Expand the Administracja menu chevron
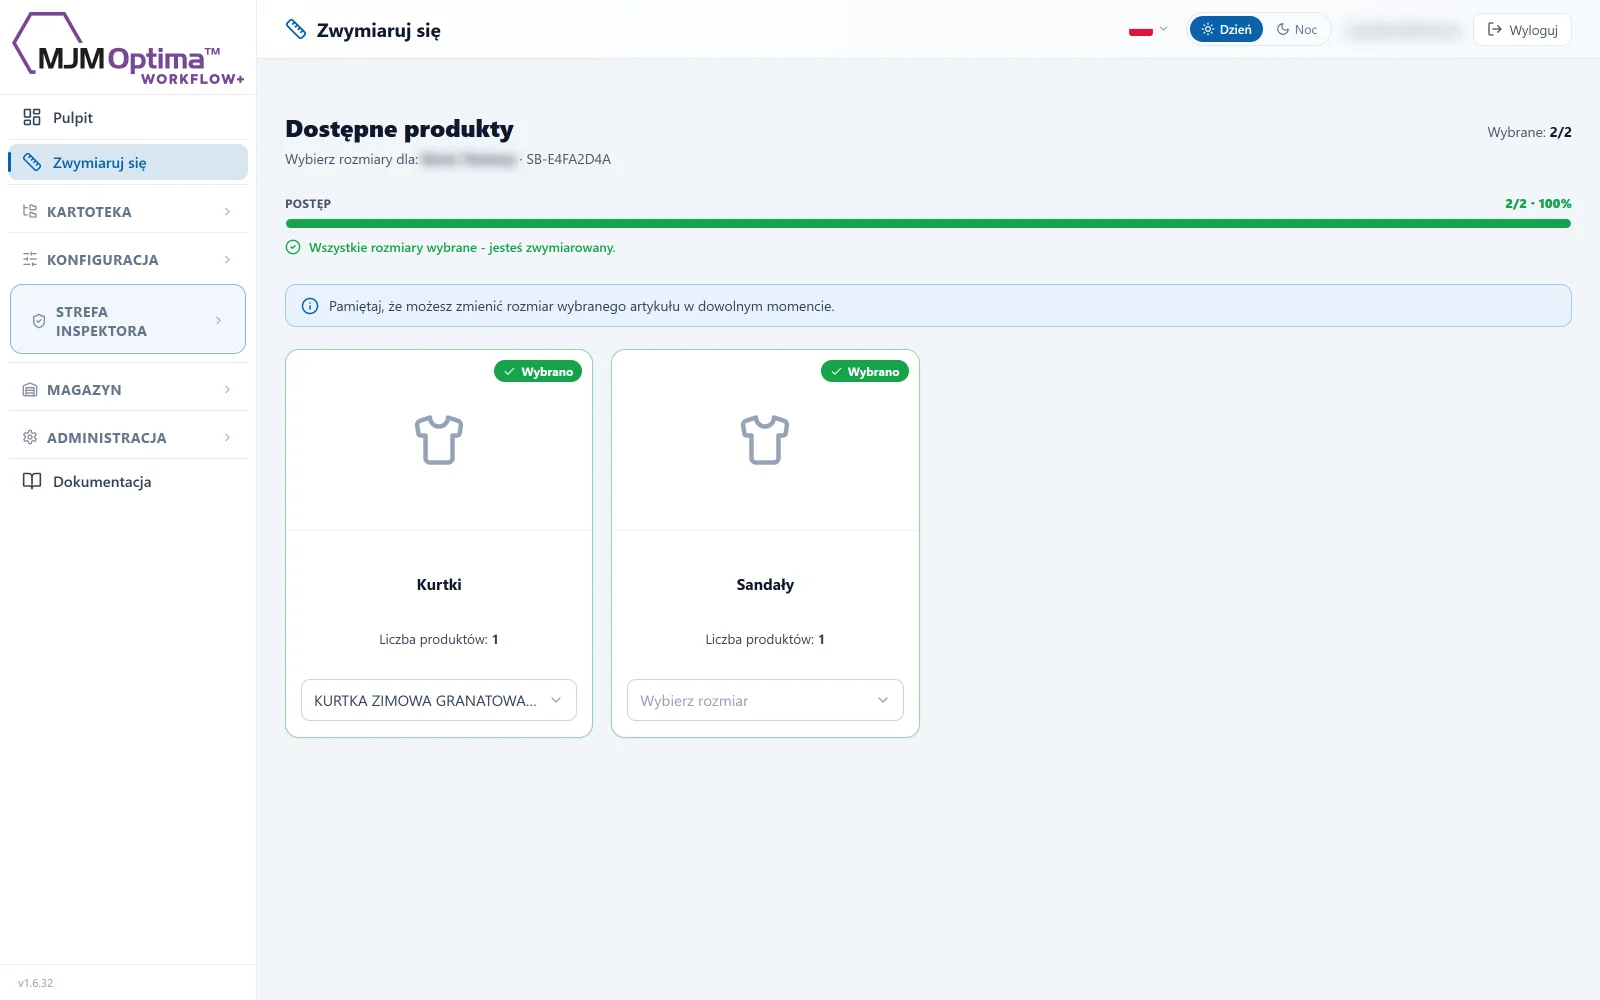The image size is (1600, 1000). pos(227,437)
